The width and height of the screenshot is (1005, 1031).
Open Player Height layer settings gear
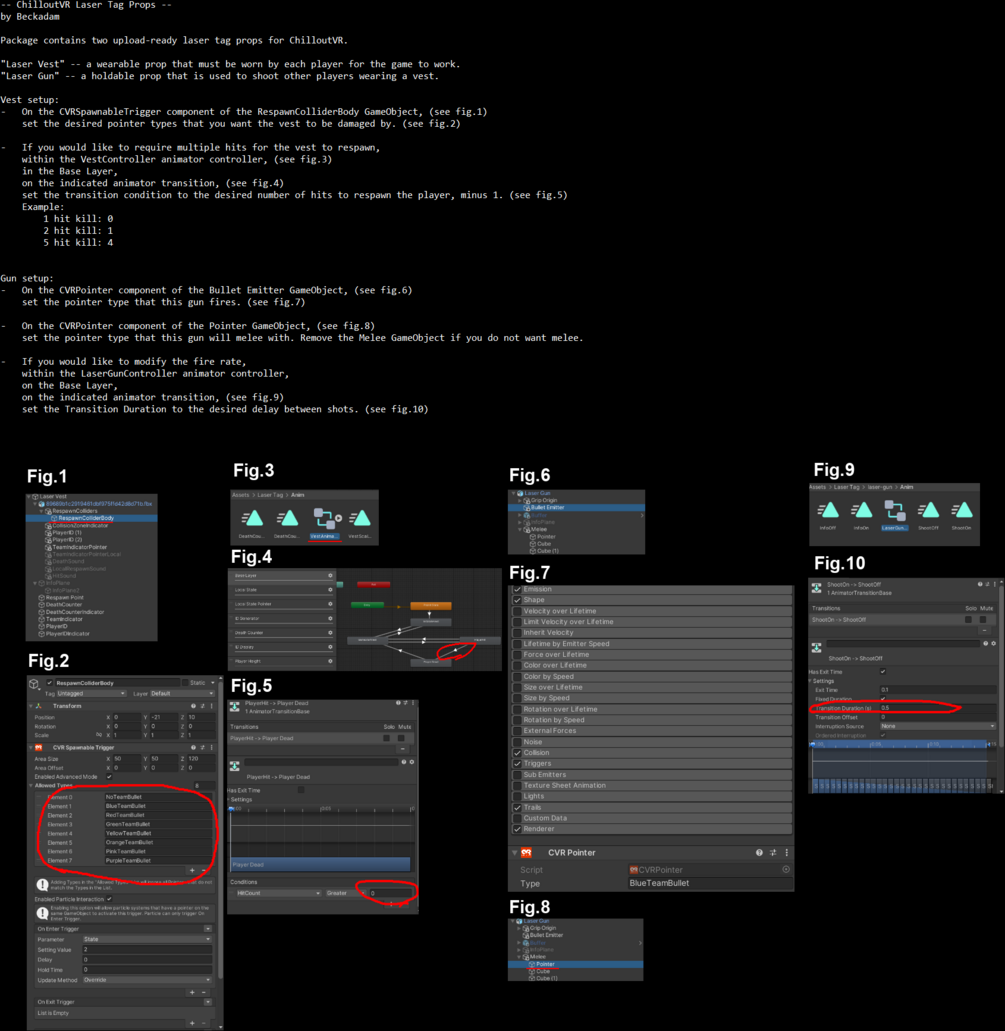click(330, 661)
